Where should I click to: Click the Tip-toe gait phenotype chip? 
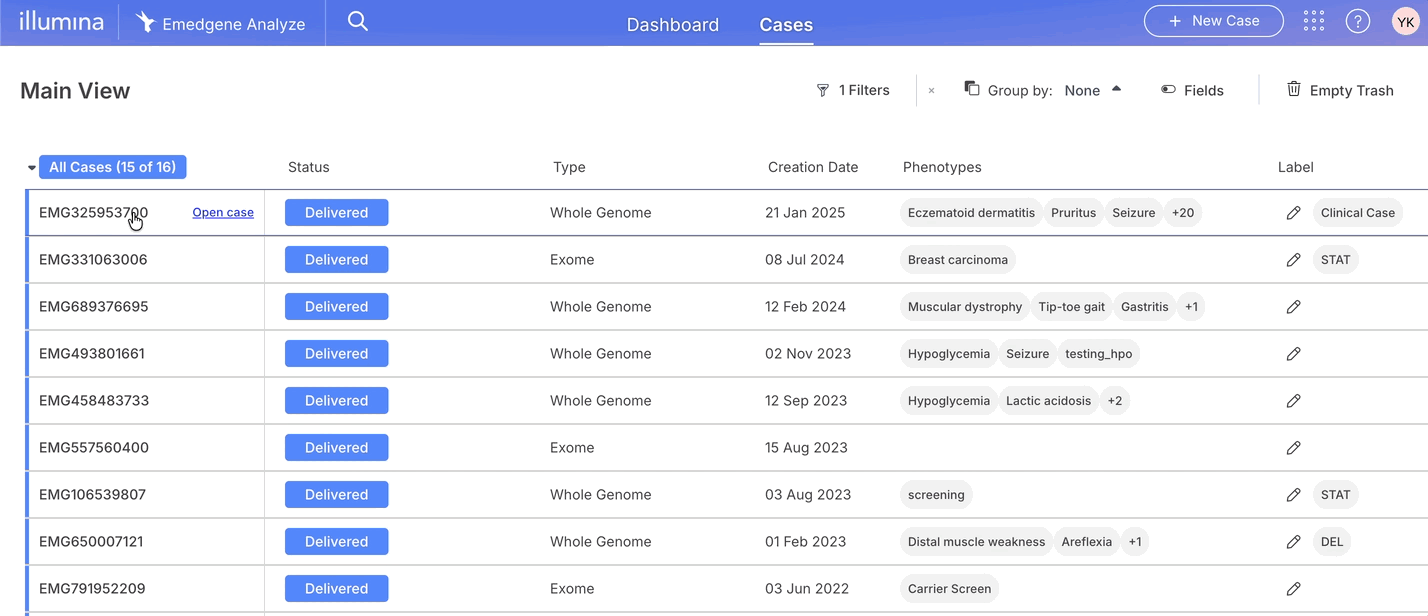[x=1071, y=307]
